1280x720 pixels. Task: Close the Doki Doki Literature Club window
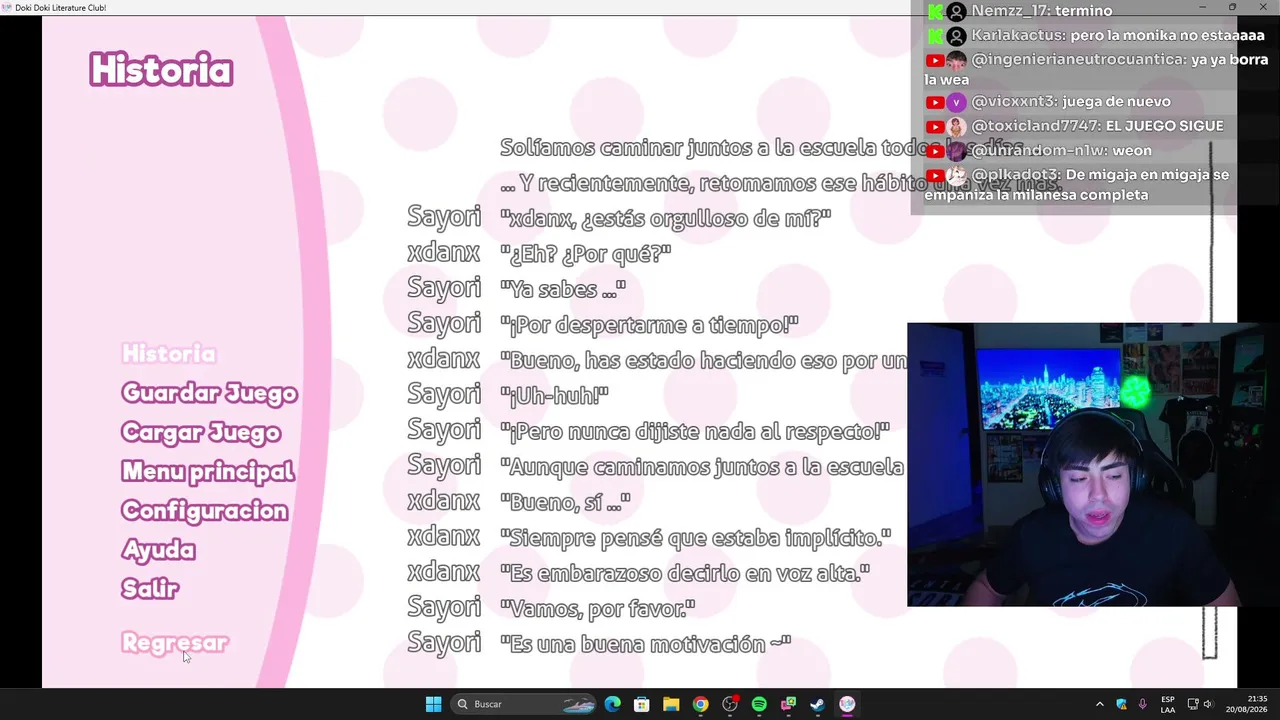click(x=1263, y=7)
